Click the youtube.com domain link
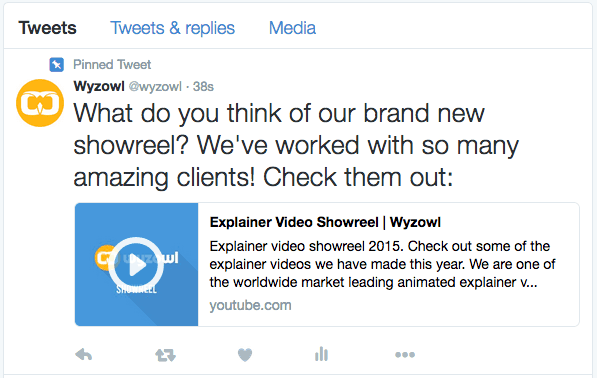This screenshot has height=378, width=597. [x=251, y=305]
